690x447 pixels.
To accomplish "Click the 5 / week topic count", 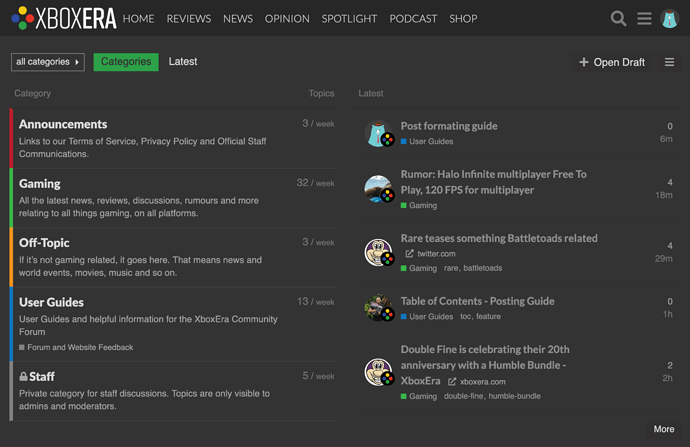I will pos(318,376).
